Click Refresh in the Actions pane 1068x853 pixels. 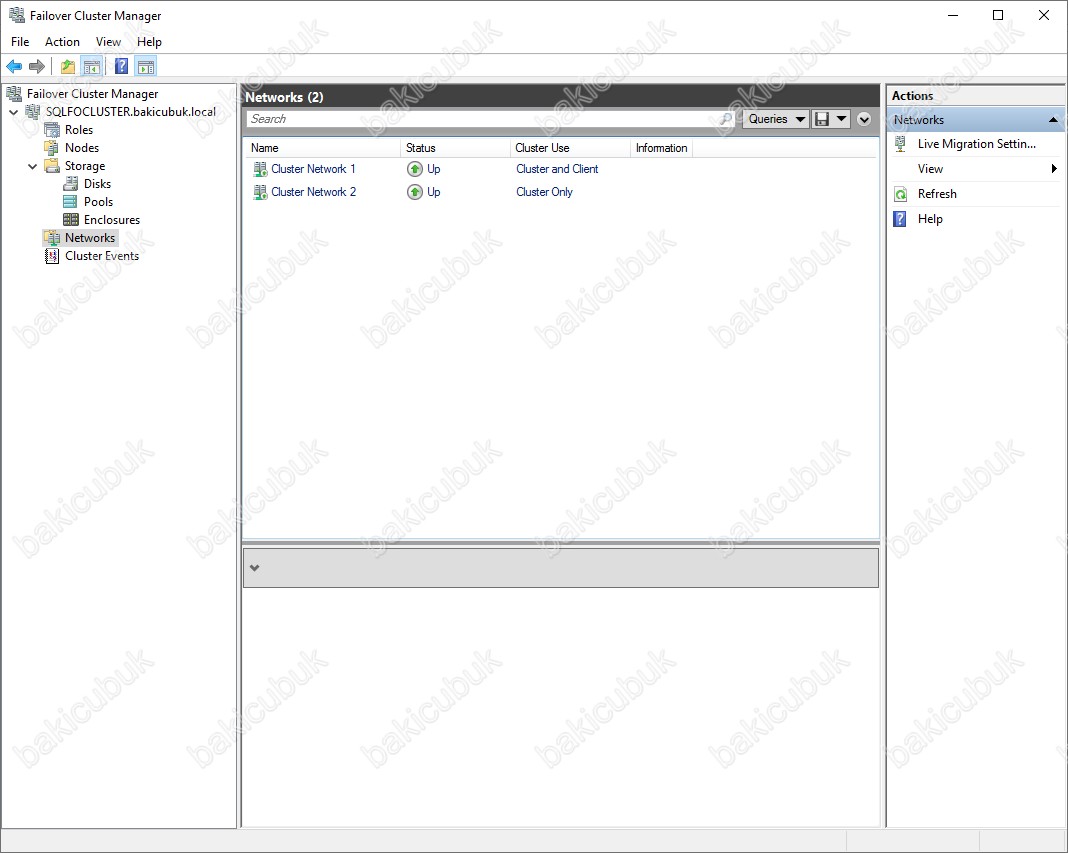(x=937, y=193)
